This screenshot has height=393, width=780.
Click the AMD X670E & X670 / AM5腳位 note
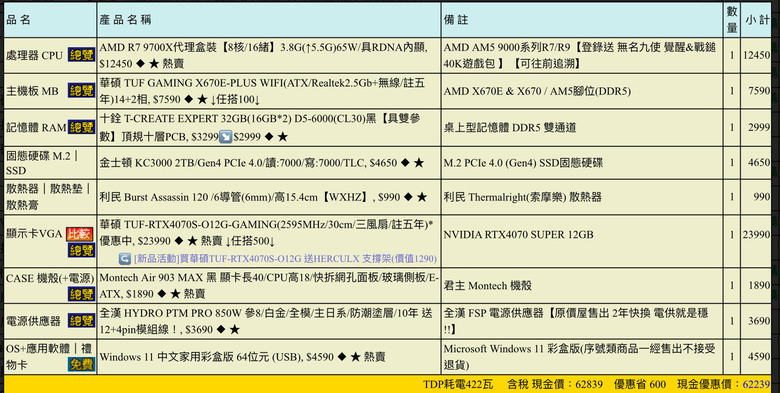pos(537,91)
